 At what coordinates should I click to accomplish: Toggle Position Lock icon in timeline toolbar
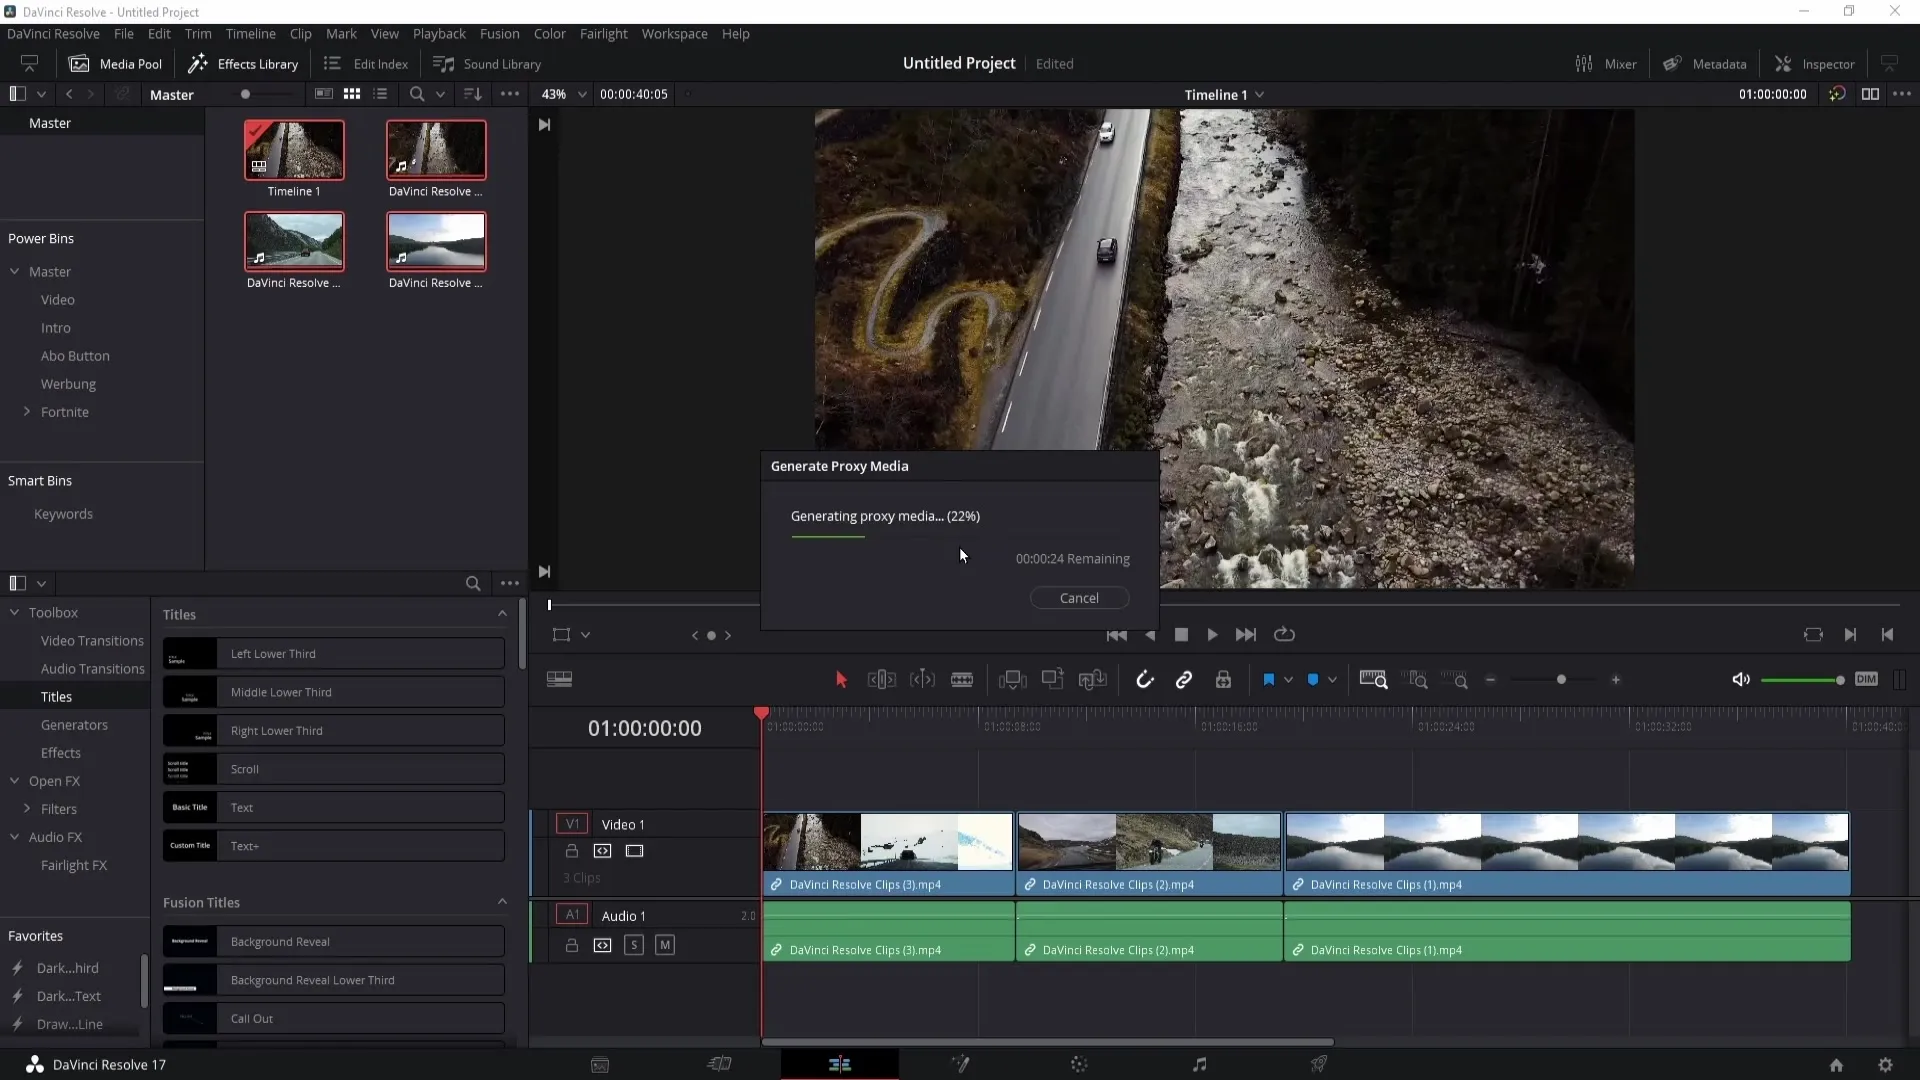tap(1223, 680)
